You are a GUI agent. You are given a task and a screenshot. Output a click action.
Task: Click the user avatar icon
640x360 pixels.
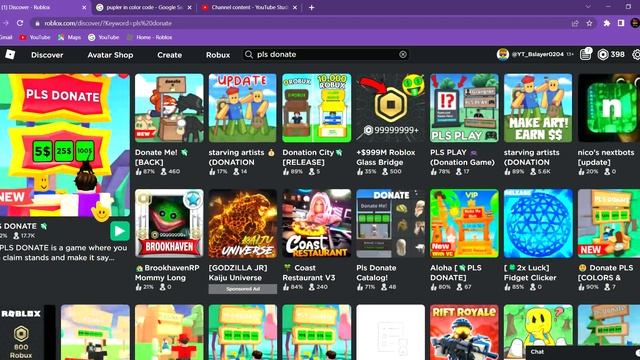click(x=502, y=54)
